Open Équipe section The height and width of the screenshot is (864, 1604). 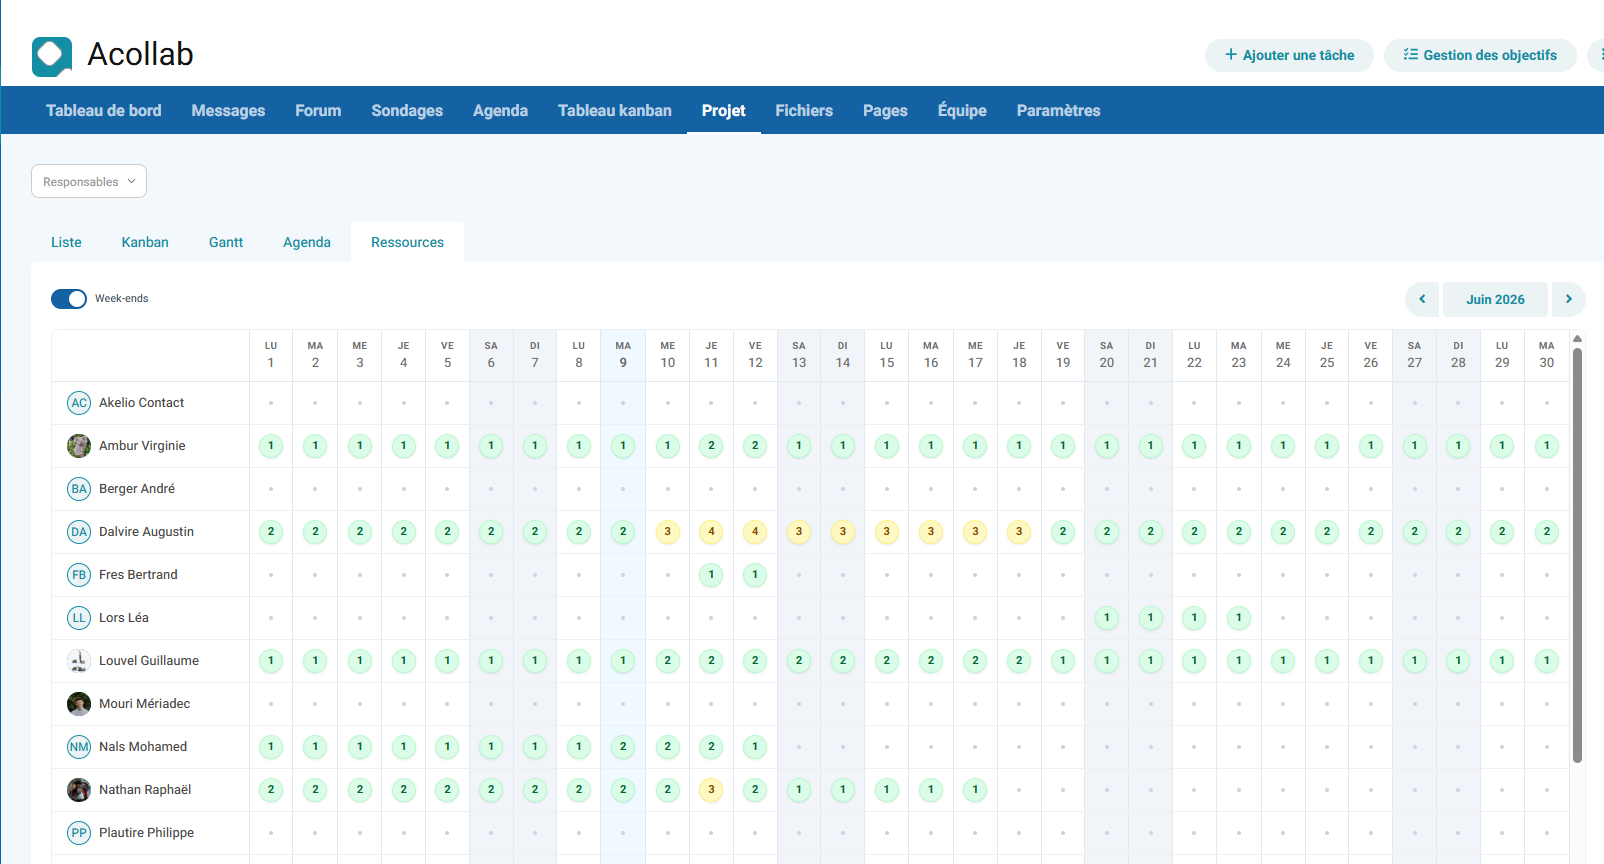click(x=962, y=110)
